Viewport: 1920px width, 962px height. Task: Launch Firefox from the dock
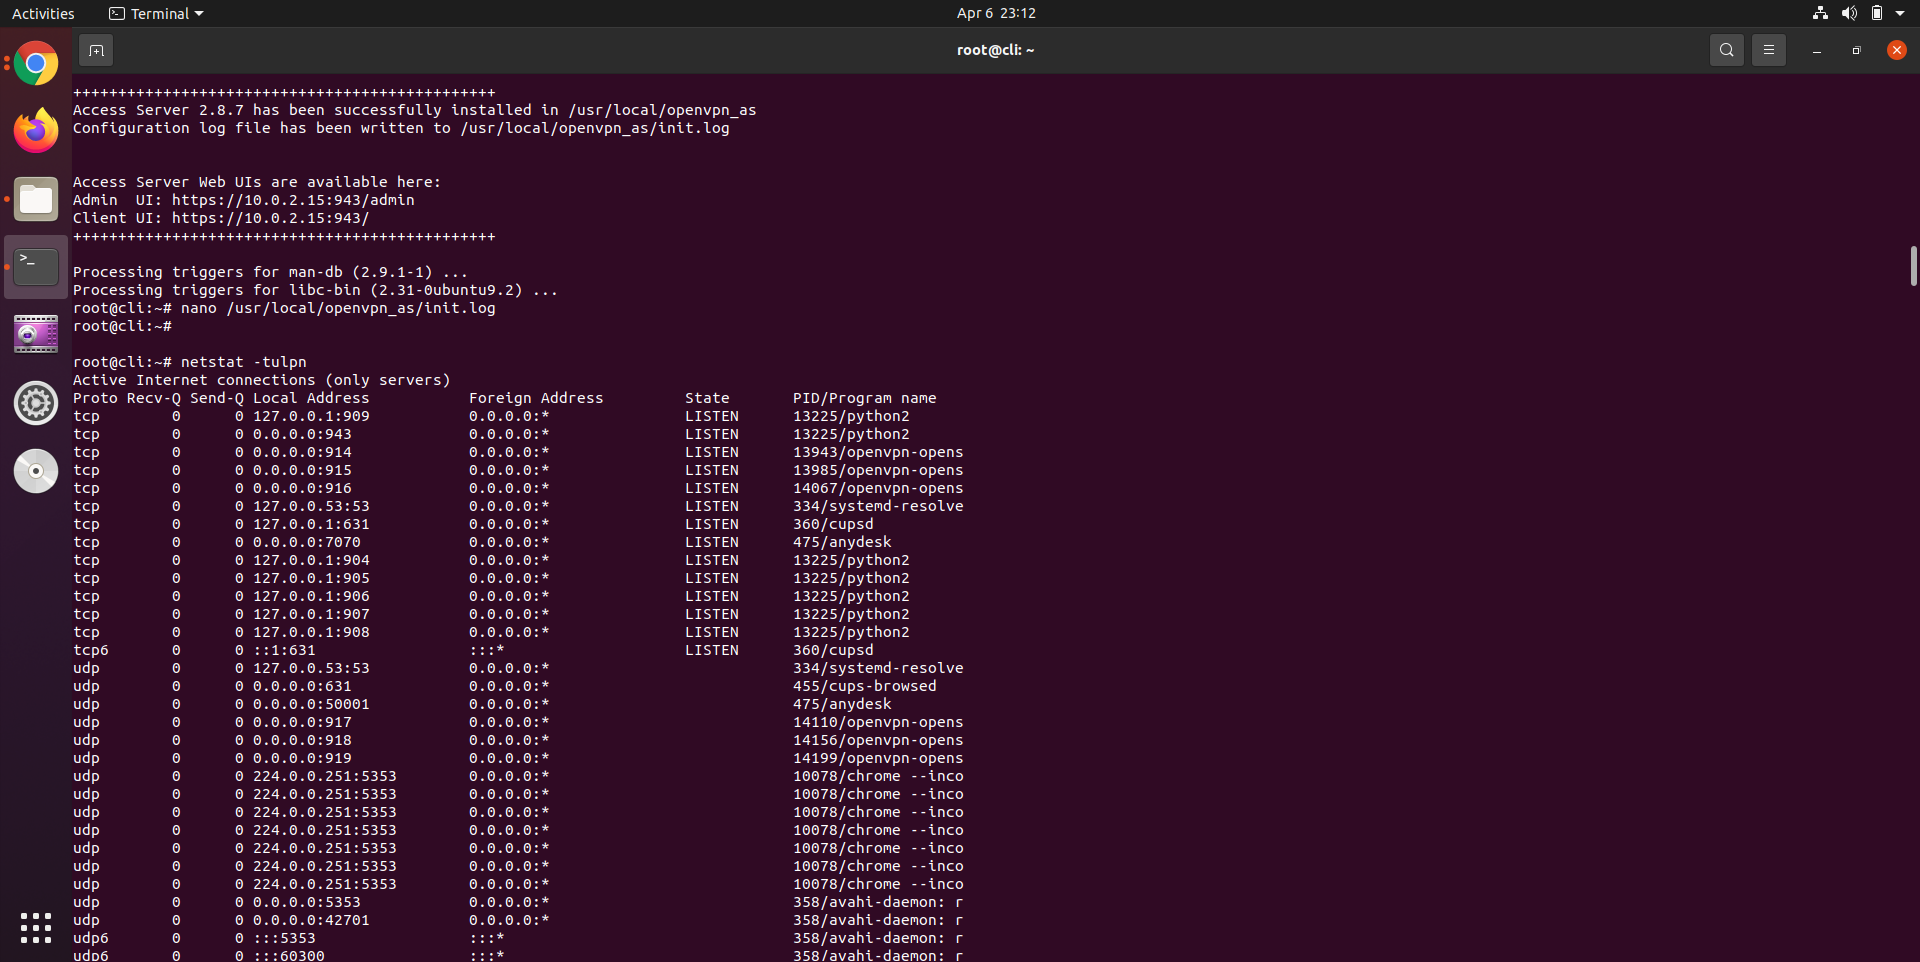(x=36, y=131)
